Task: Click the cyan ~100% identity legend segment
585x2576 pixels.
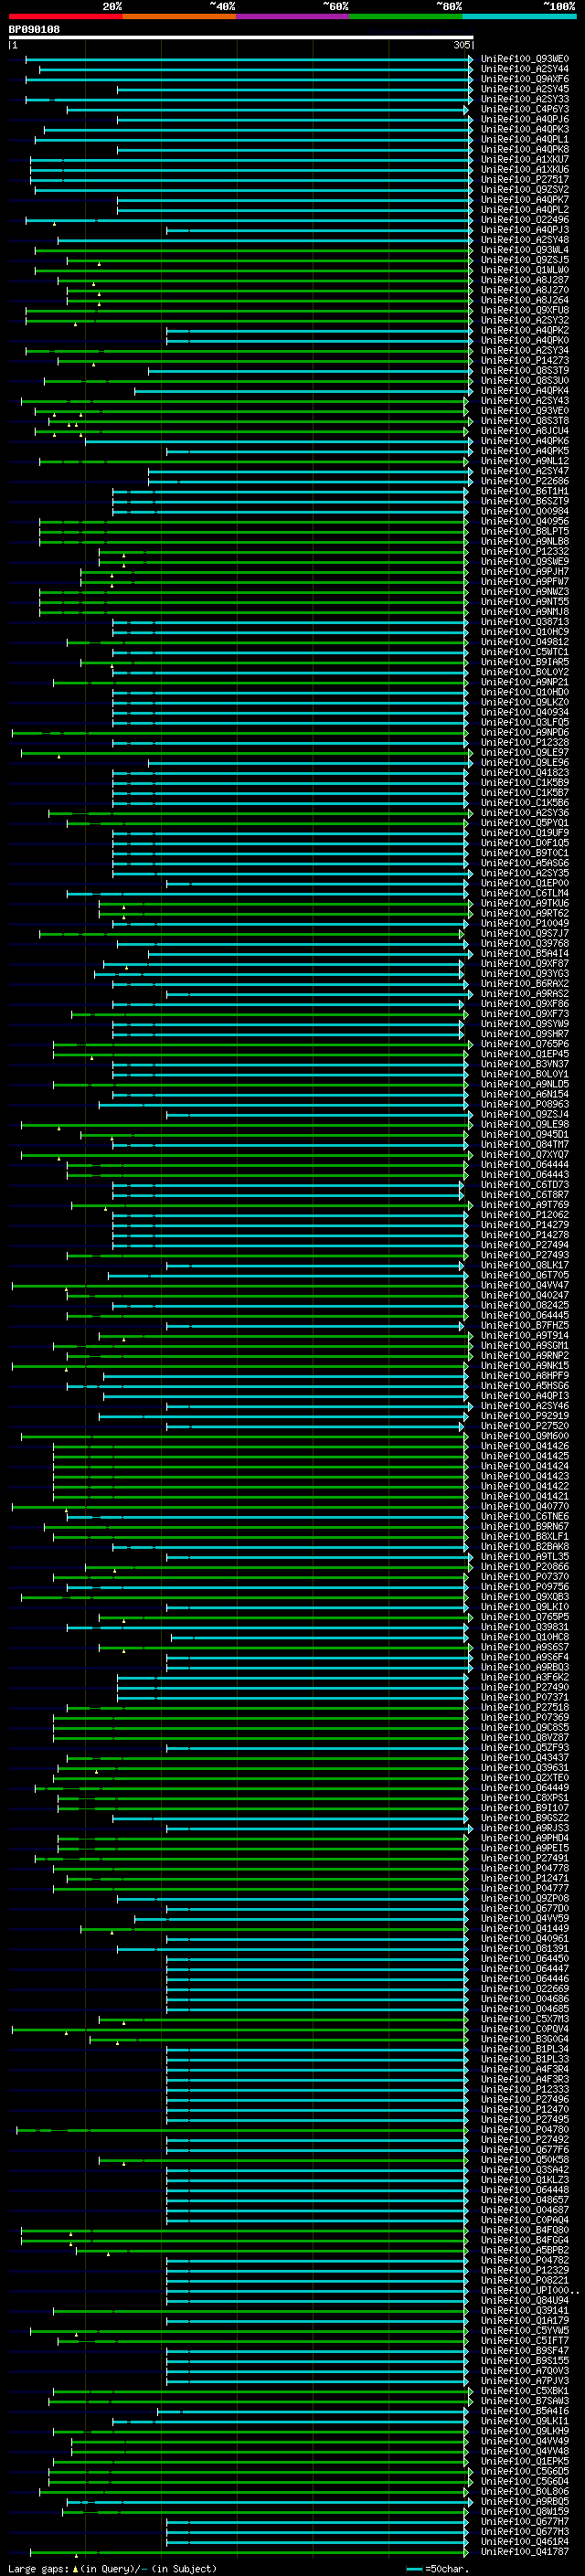Action: [x=519, y=16]
